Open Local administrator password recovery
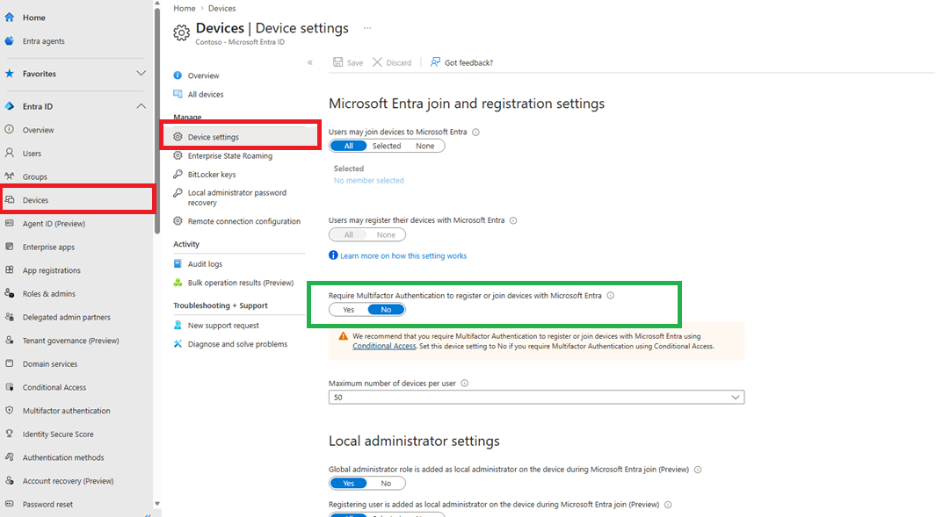Screen dimensions: 936x517 pos(239,198)
